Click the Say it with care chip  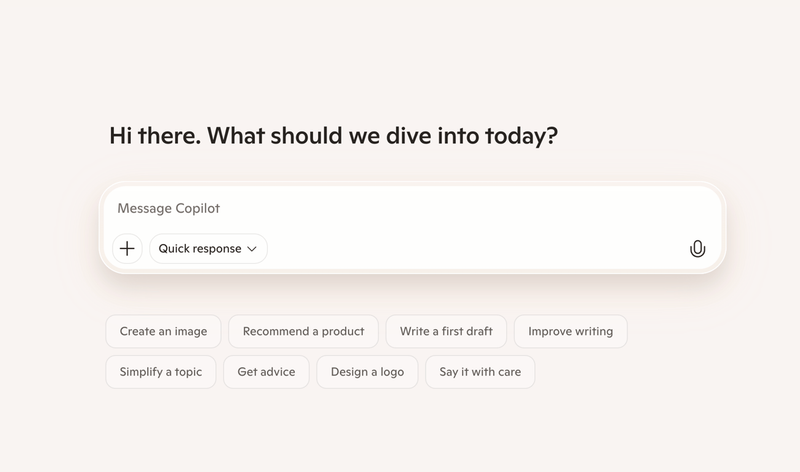tap(480, 372)
